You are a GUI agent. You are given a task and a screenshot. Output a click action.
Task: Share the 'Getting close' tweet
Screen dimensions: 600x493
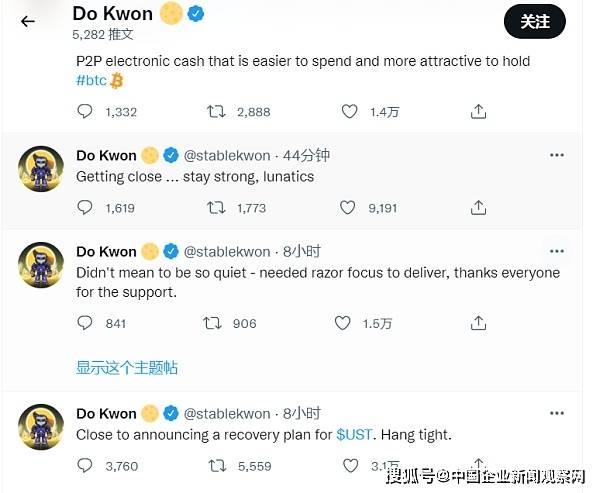click(x=479, y=208)
